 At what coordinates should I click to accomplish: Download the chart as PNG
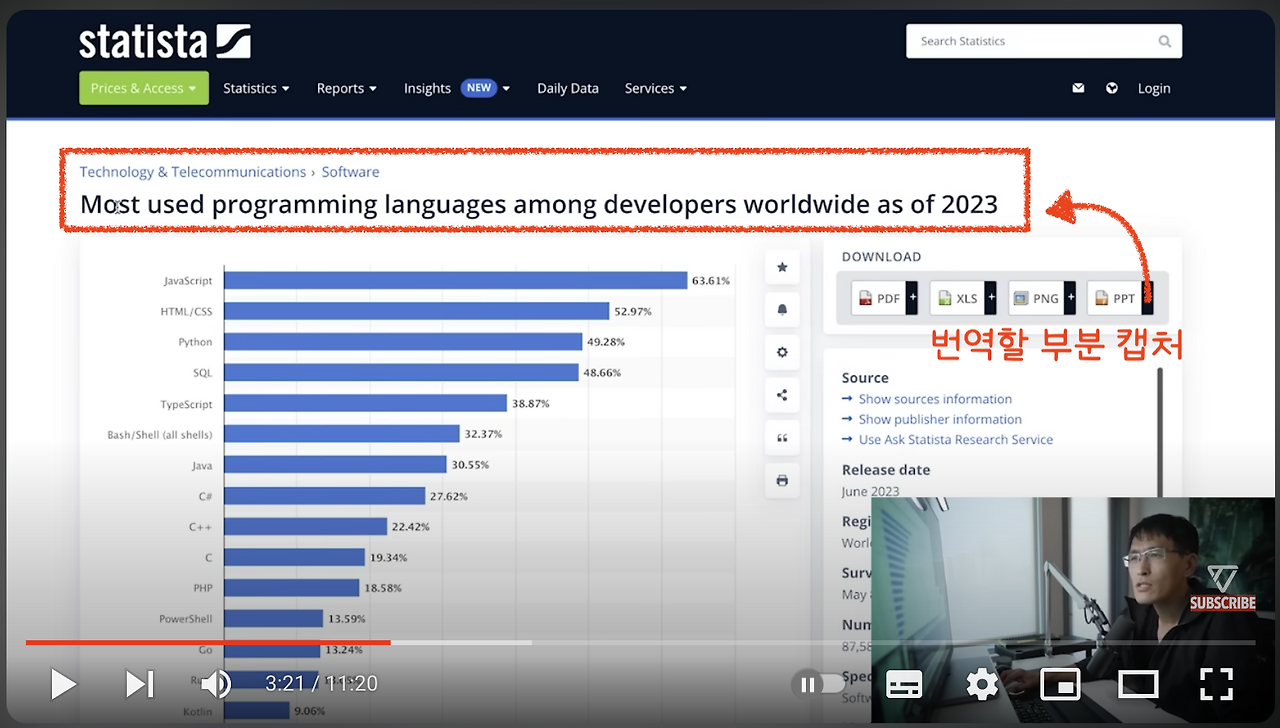click(1036, 298)
